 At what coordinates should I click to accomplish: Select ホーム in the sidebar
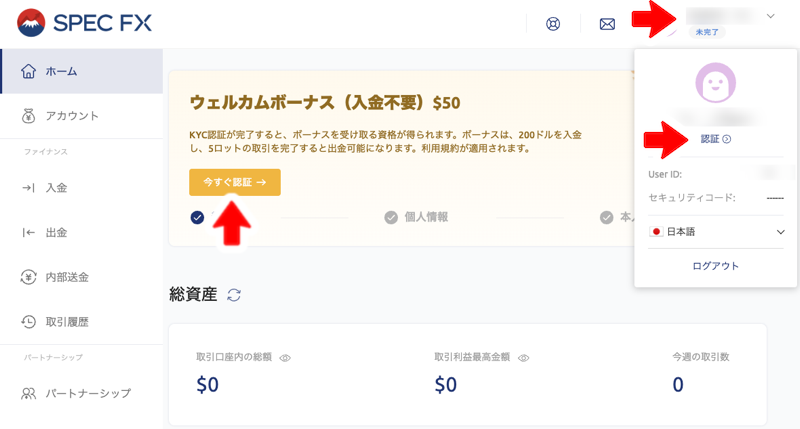pyautogui.click(x=62, y=71)
